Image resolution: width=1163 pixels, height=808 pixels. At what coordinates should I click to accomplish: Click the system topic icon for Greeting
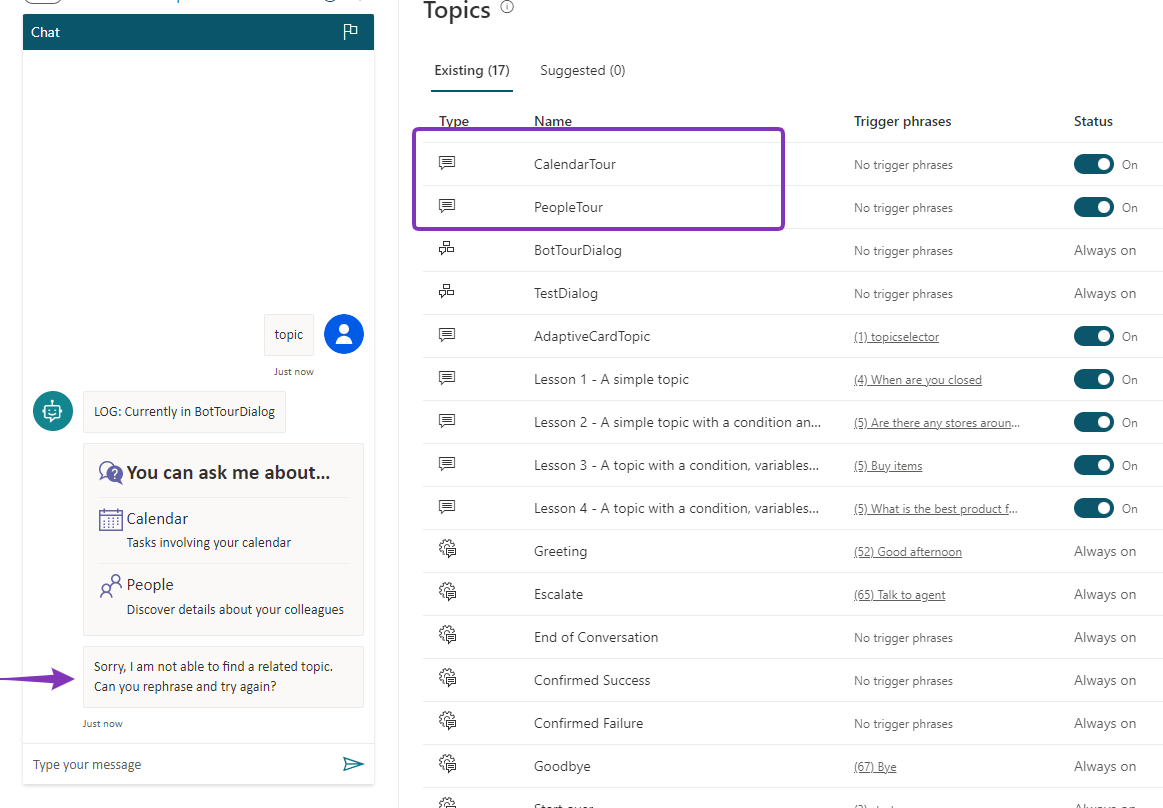pos(447,549)
